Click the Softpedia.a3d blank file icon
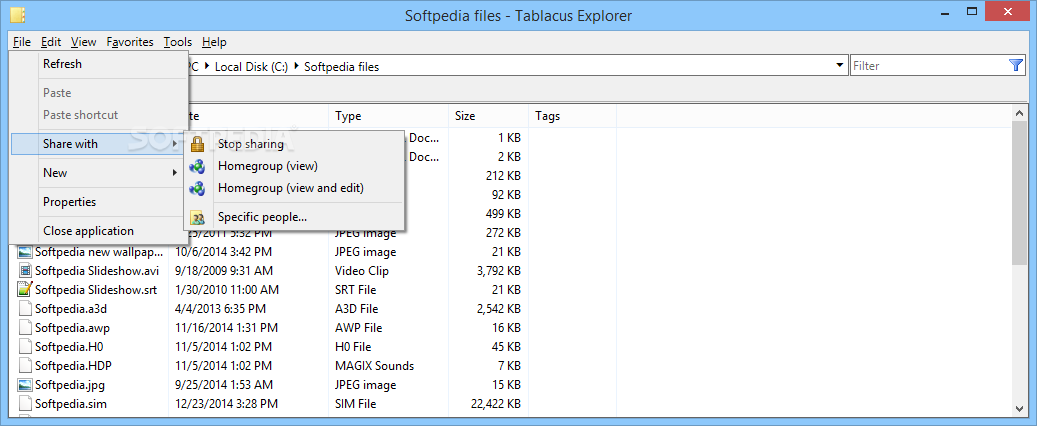This screenshot has height=426, width=1037. click(25, 309)
